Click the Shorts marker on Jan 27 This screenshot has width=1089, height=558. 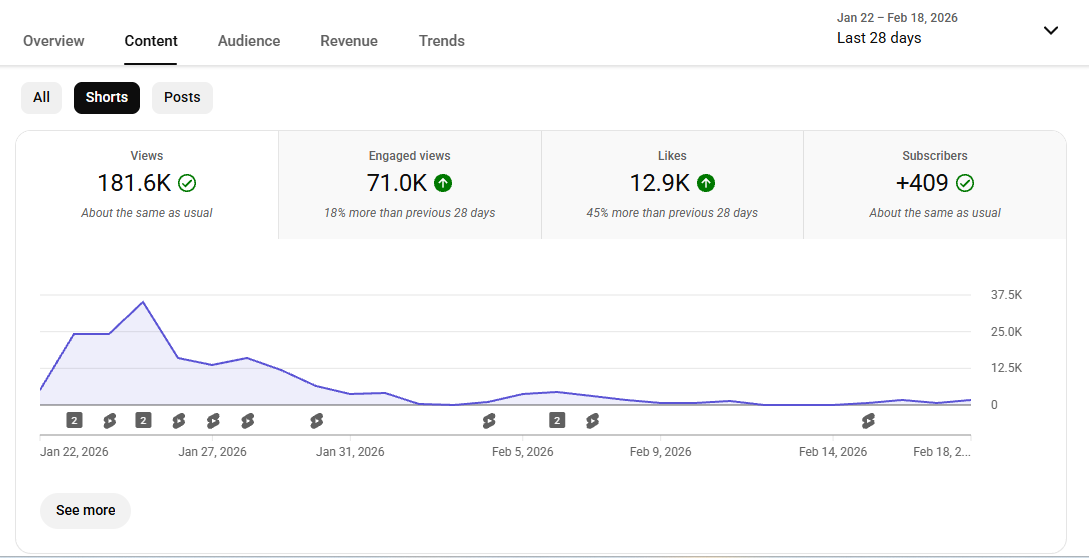(213, 421)
